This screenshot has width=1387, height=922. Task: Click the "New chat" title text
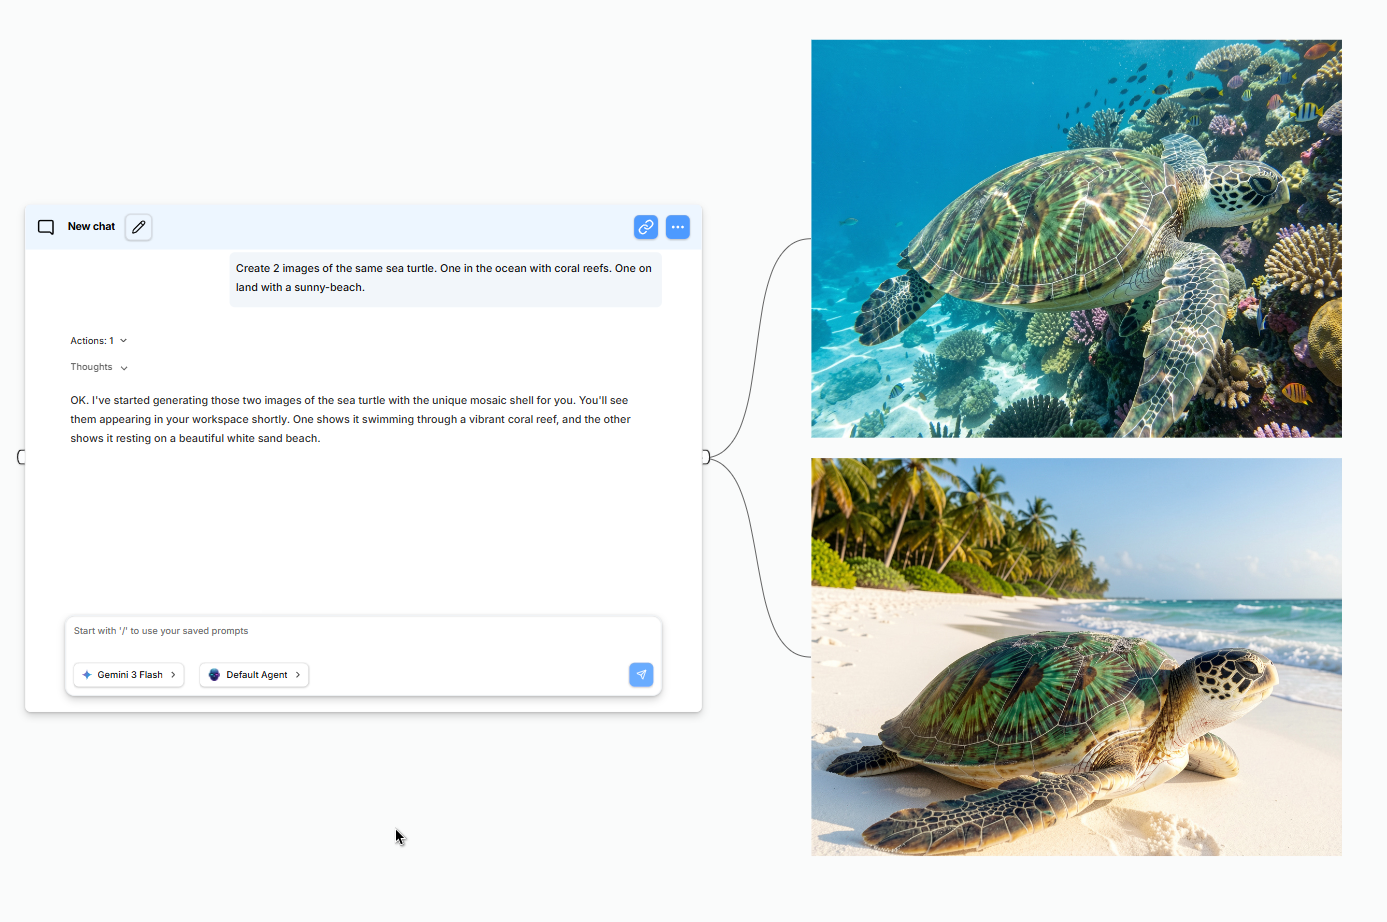coord(91,227)
